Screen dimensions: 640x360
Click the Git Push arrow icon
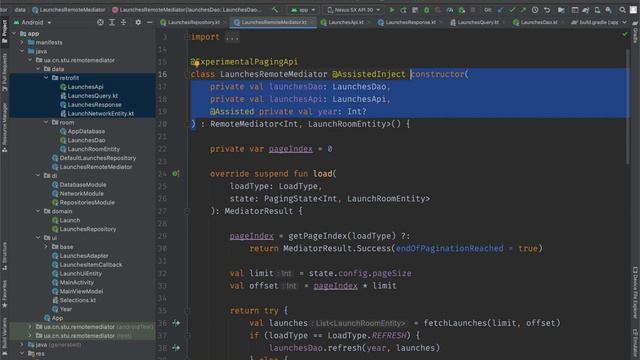(523, 9)
